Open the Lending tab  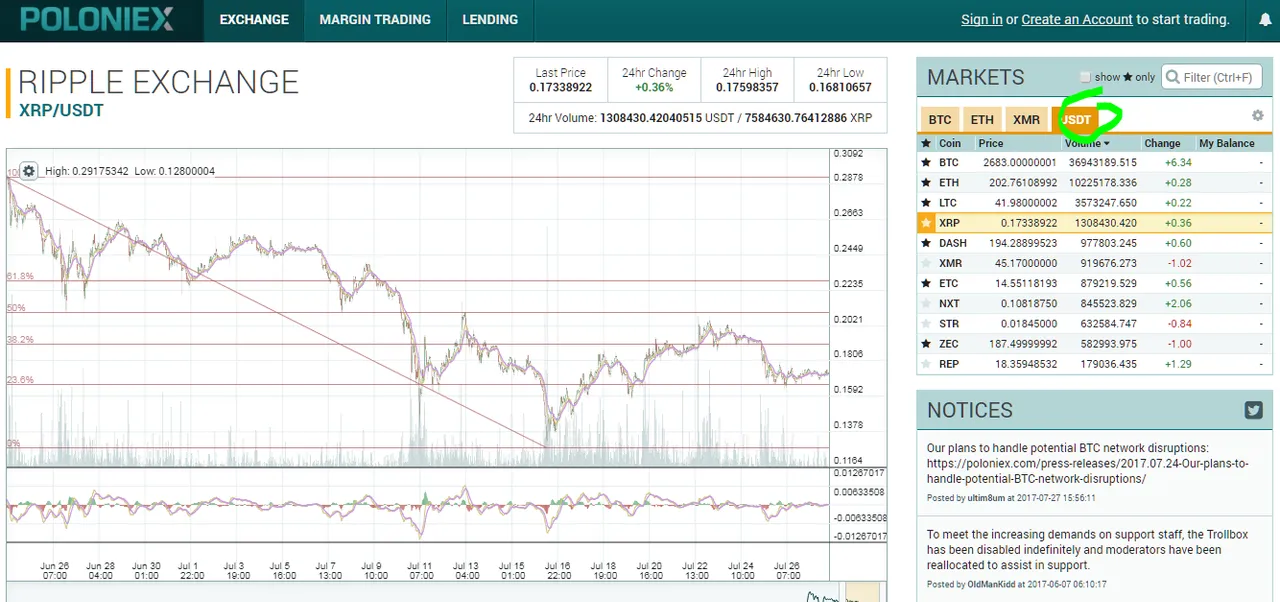click(x=490, y=20)
